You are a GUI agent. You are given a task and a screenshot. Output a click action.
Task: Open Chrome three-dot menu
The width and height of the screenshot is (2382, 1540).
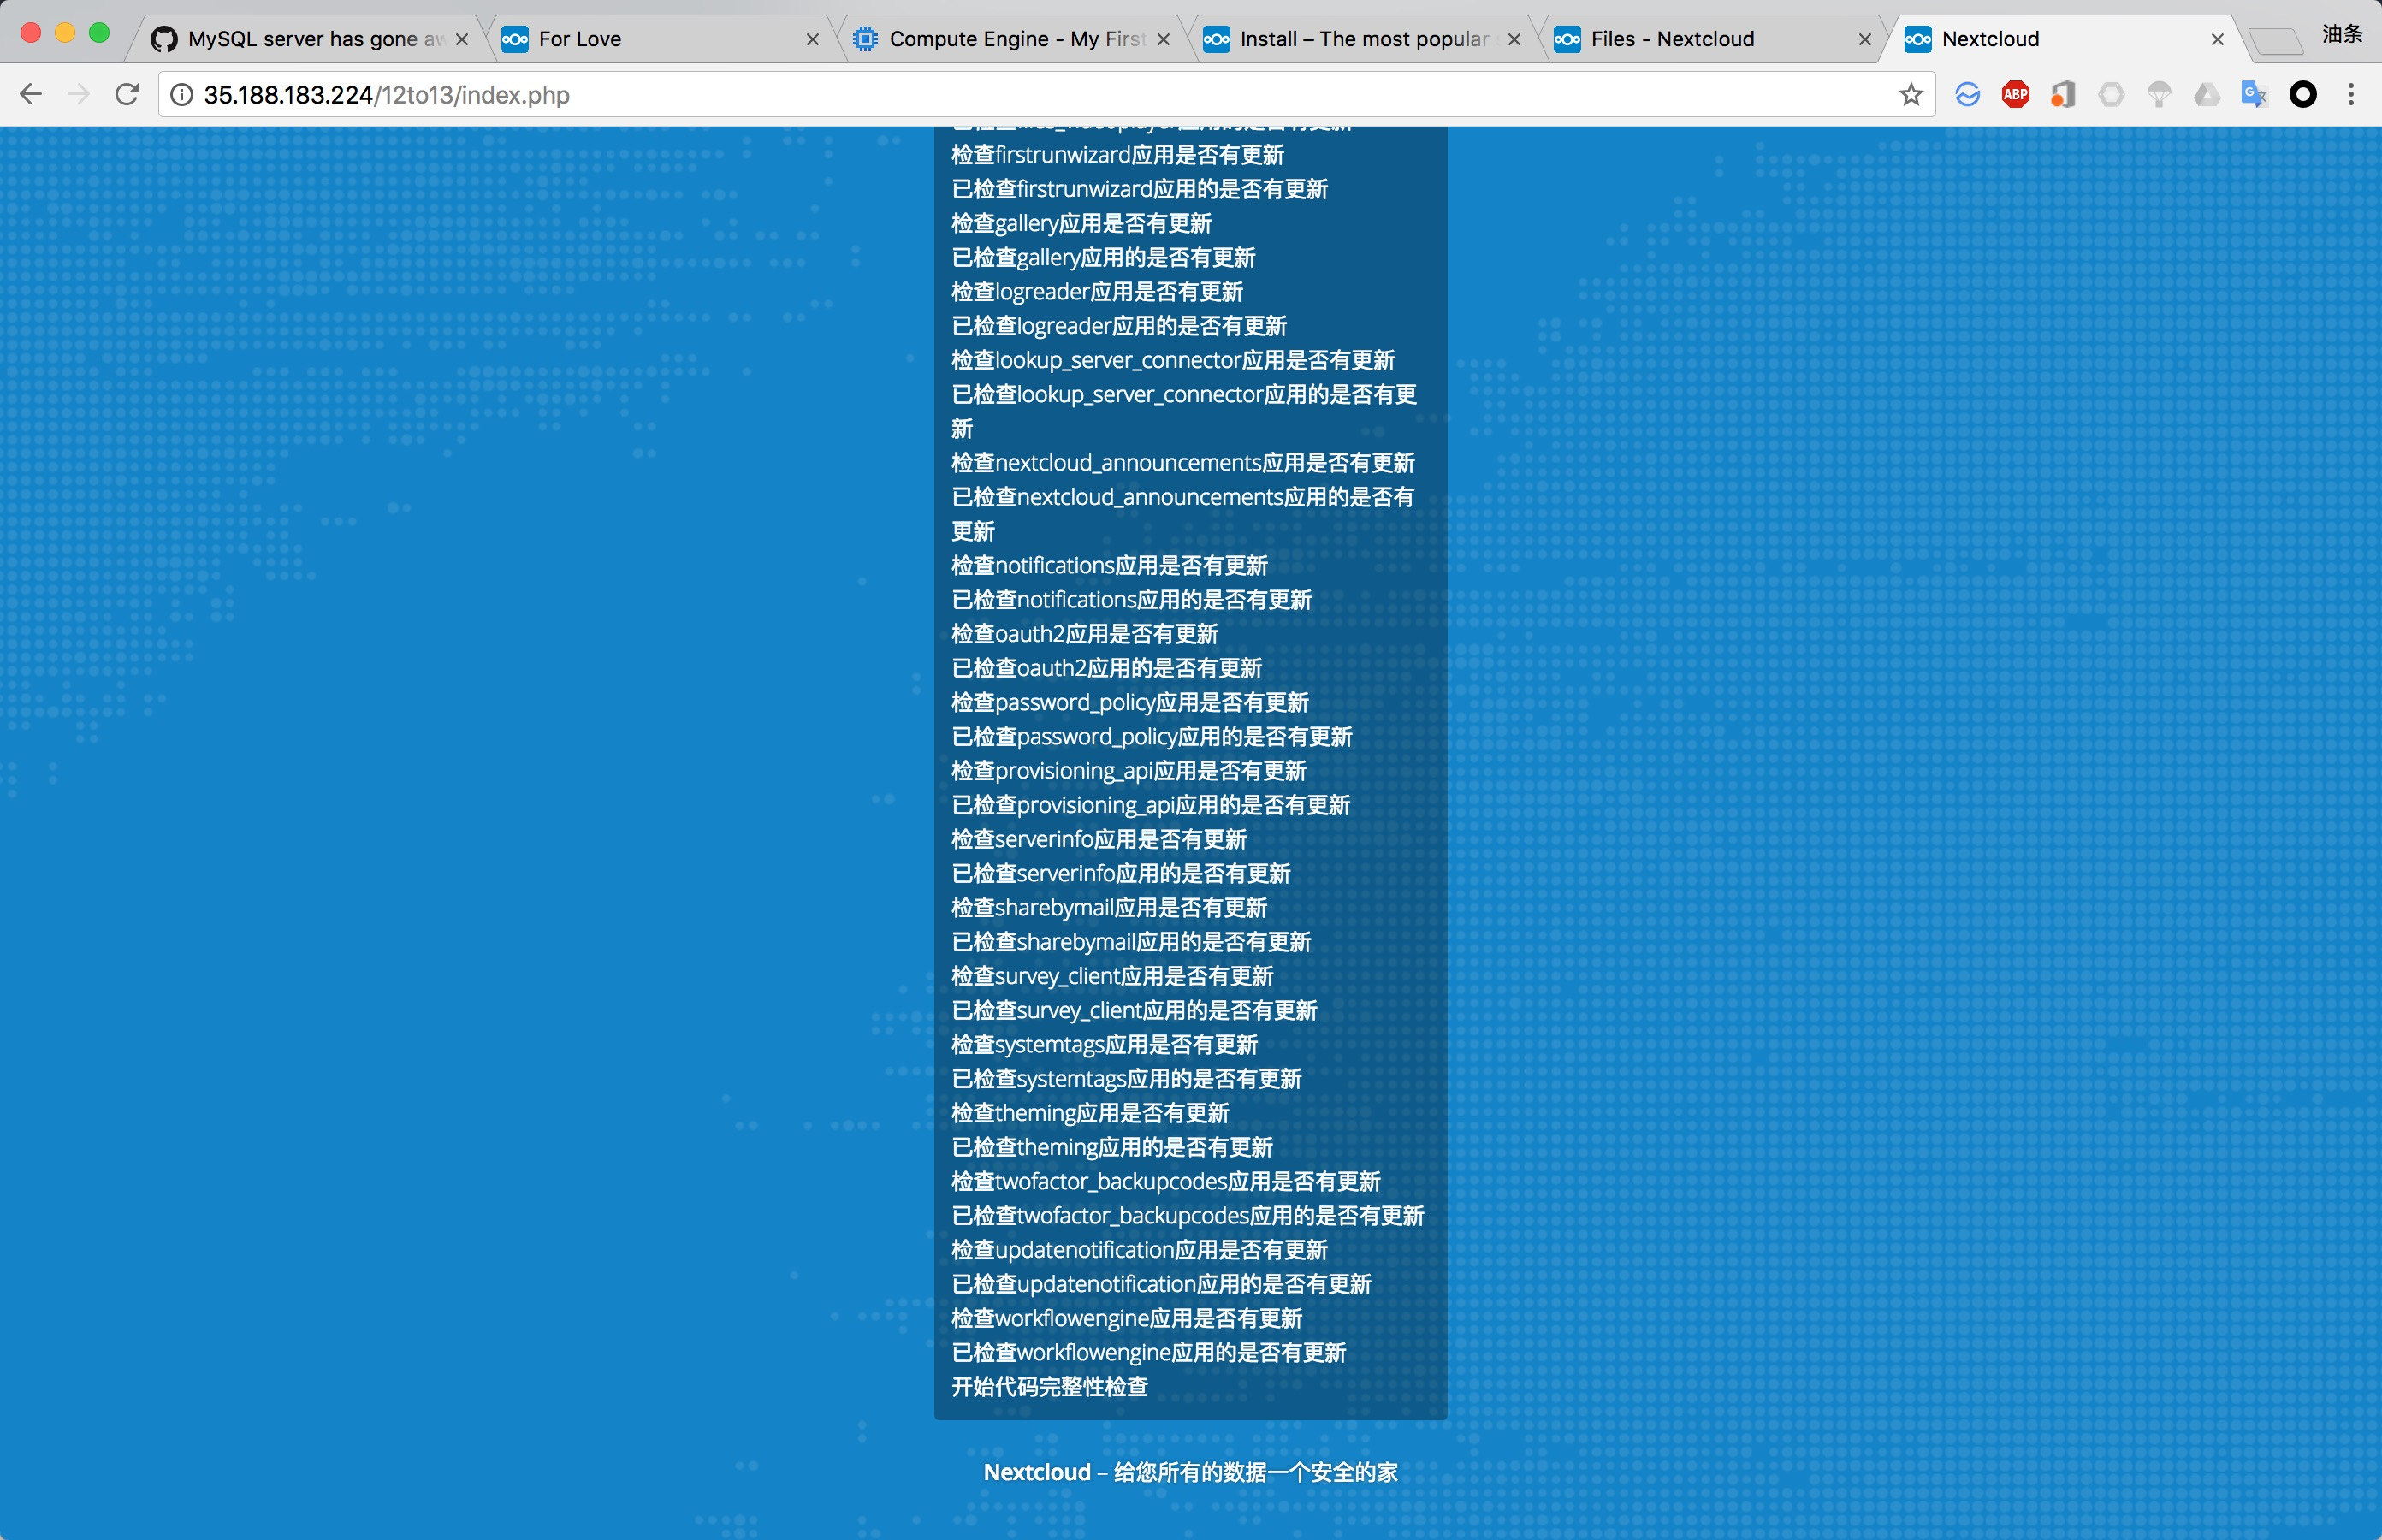tap(2351, 94)
